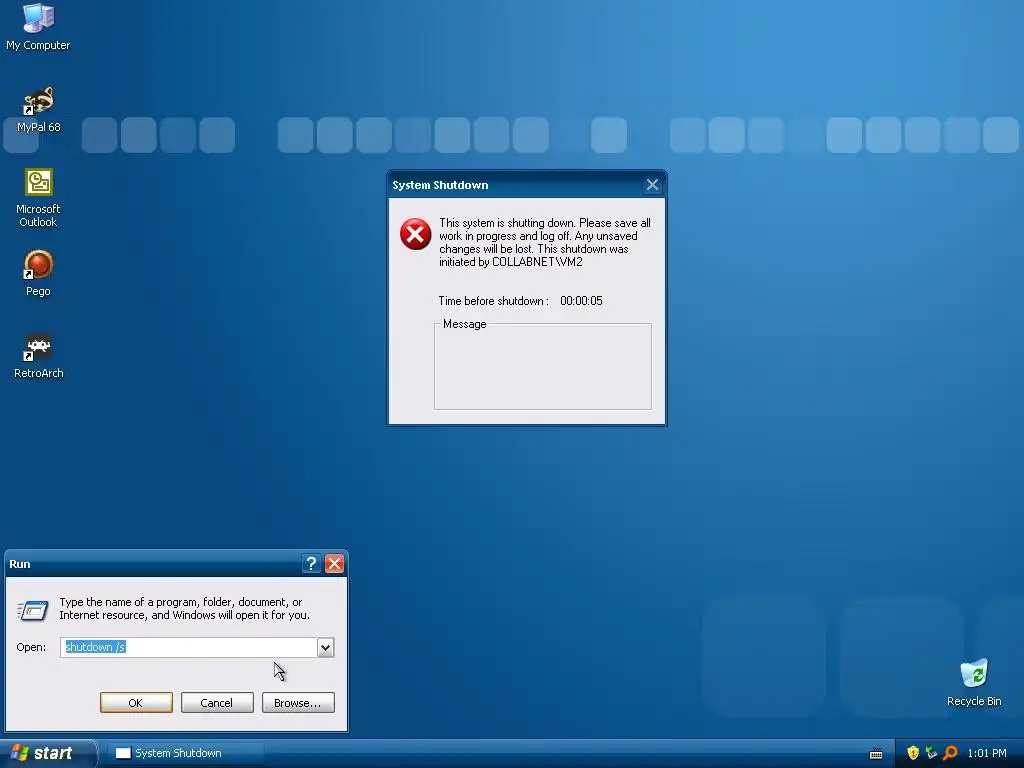This screenshot has height=768, width=1024.
Task: Click the 'Time before shutdown :' label
Action: click(493, 301)
